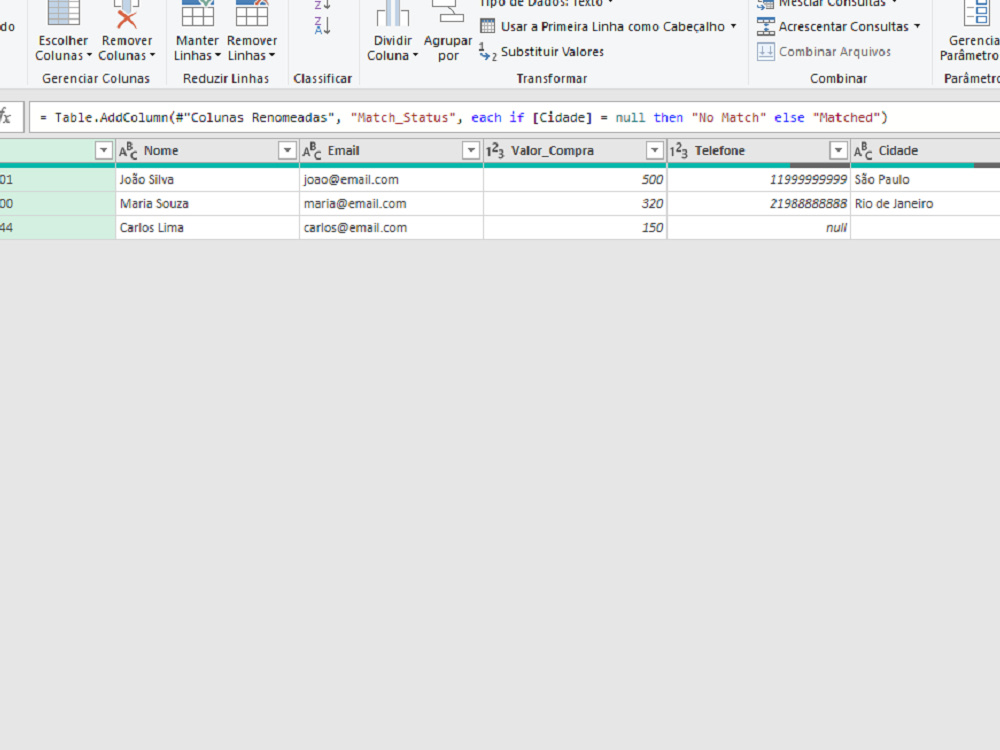Screen dimensions: 1000x750
Task: Open Email column filter dropdown
Action: click(x=471, y=151)
